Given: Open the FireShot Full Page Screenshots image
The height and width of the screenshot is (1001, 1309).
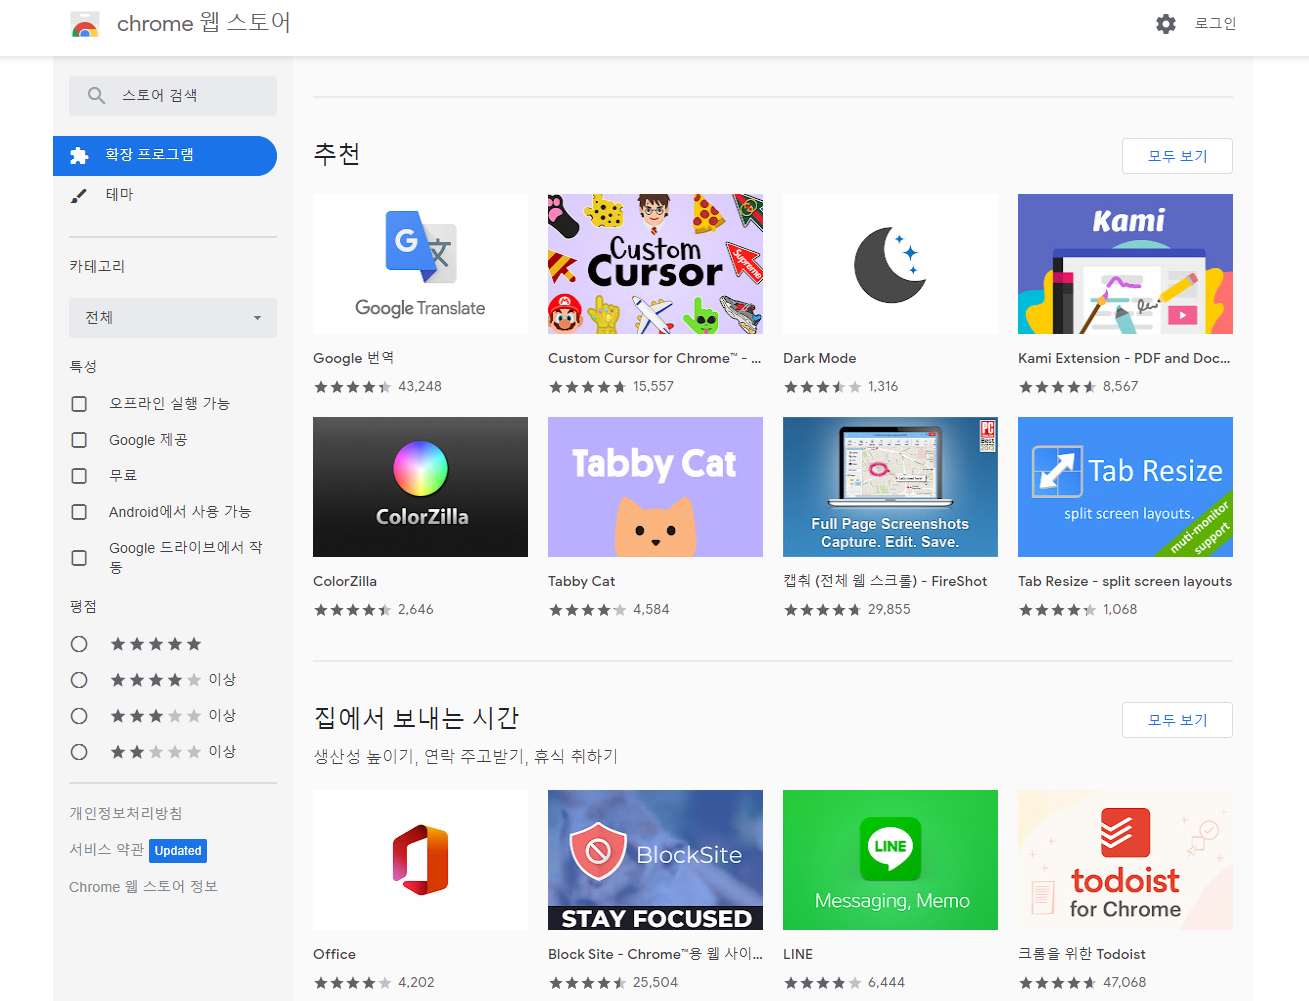Looking at the screenshot, I should tap(890, 487).
